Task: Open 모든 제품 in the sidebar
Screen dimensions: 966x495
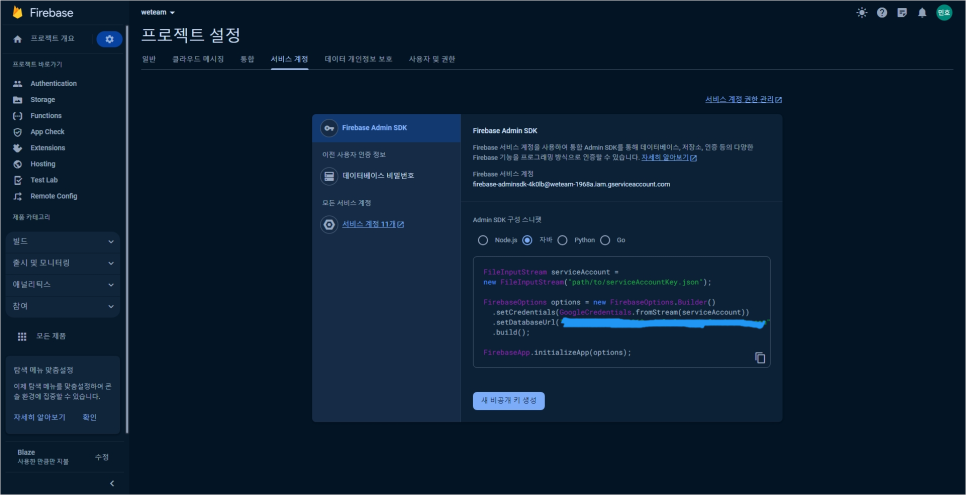Action: [x=51, y=337]
